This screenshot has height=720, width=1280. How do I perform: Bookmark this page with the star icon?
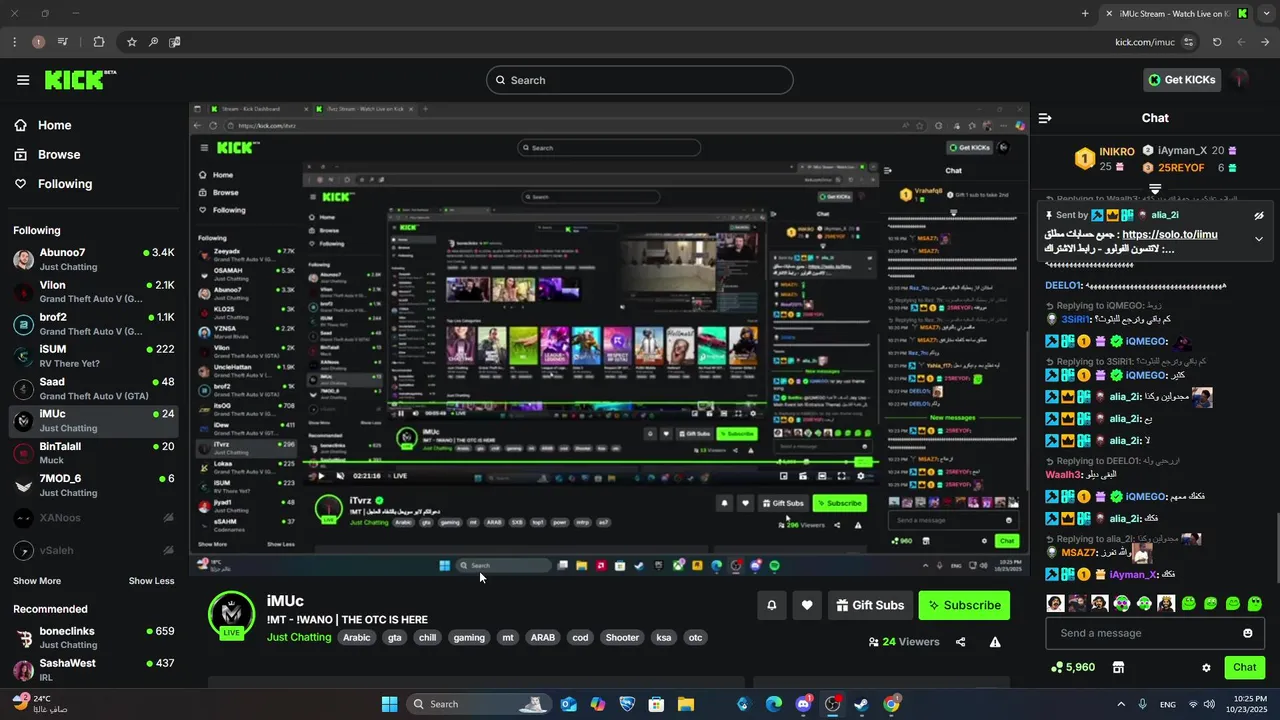click(132, 42)
